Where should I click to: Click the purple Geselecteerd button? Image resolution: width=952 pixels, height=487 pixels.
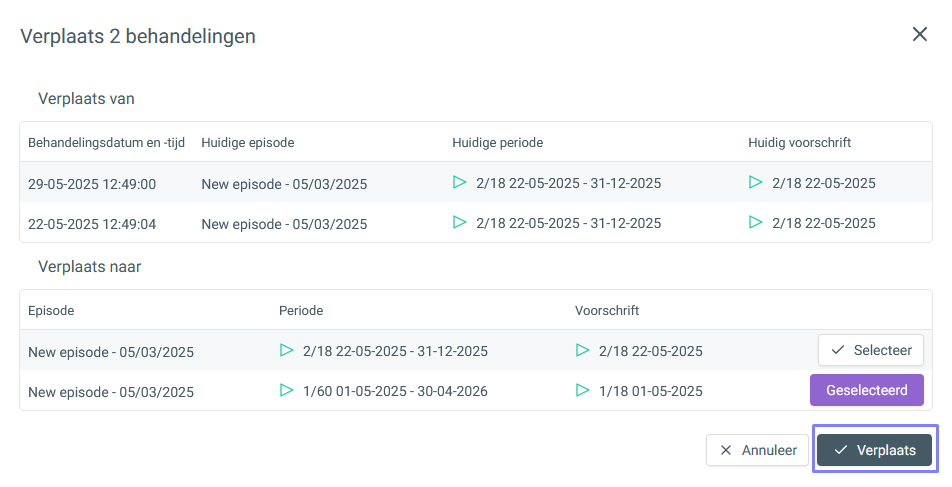point(866,390)
